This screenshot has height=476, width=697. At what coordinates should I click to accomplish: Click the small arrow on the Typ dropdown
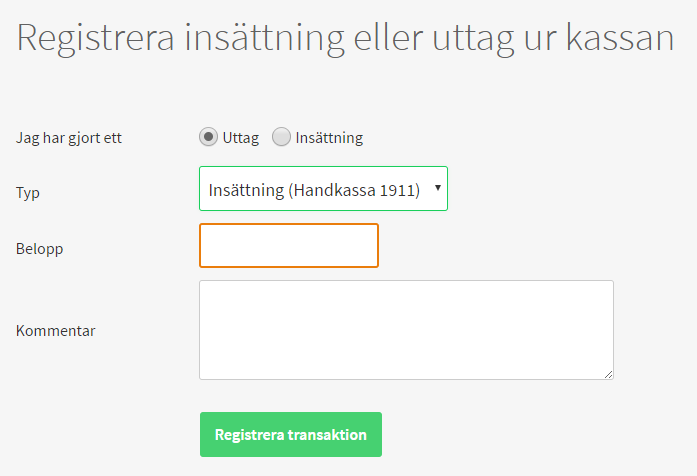coord(438,188)
